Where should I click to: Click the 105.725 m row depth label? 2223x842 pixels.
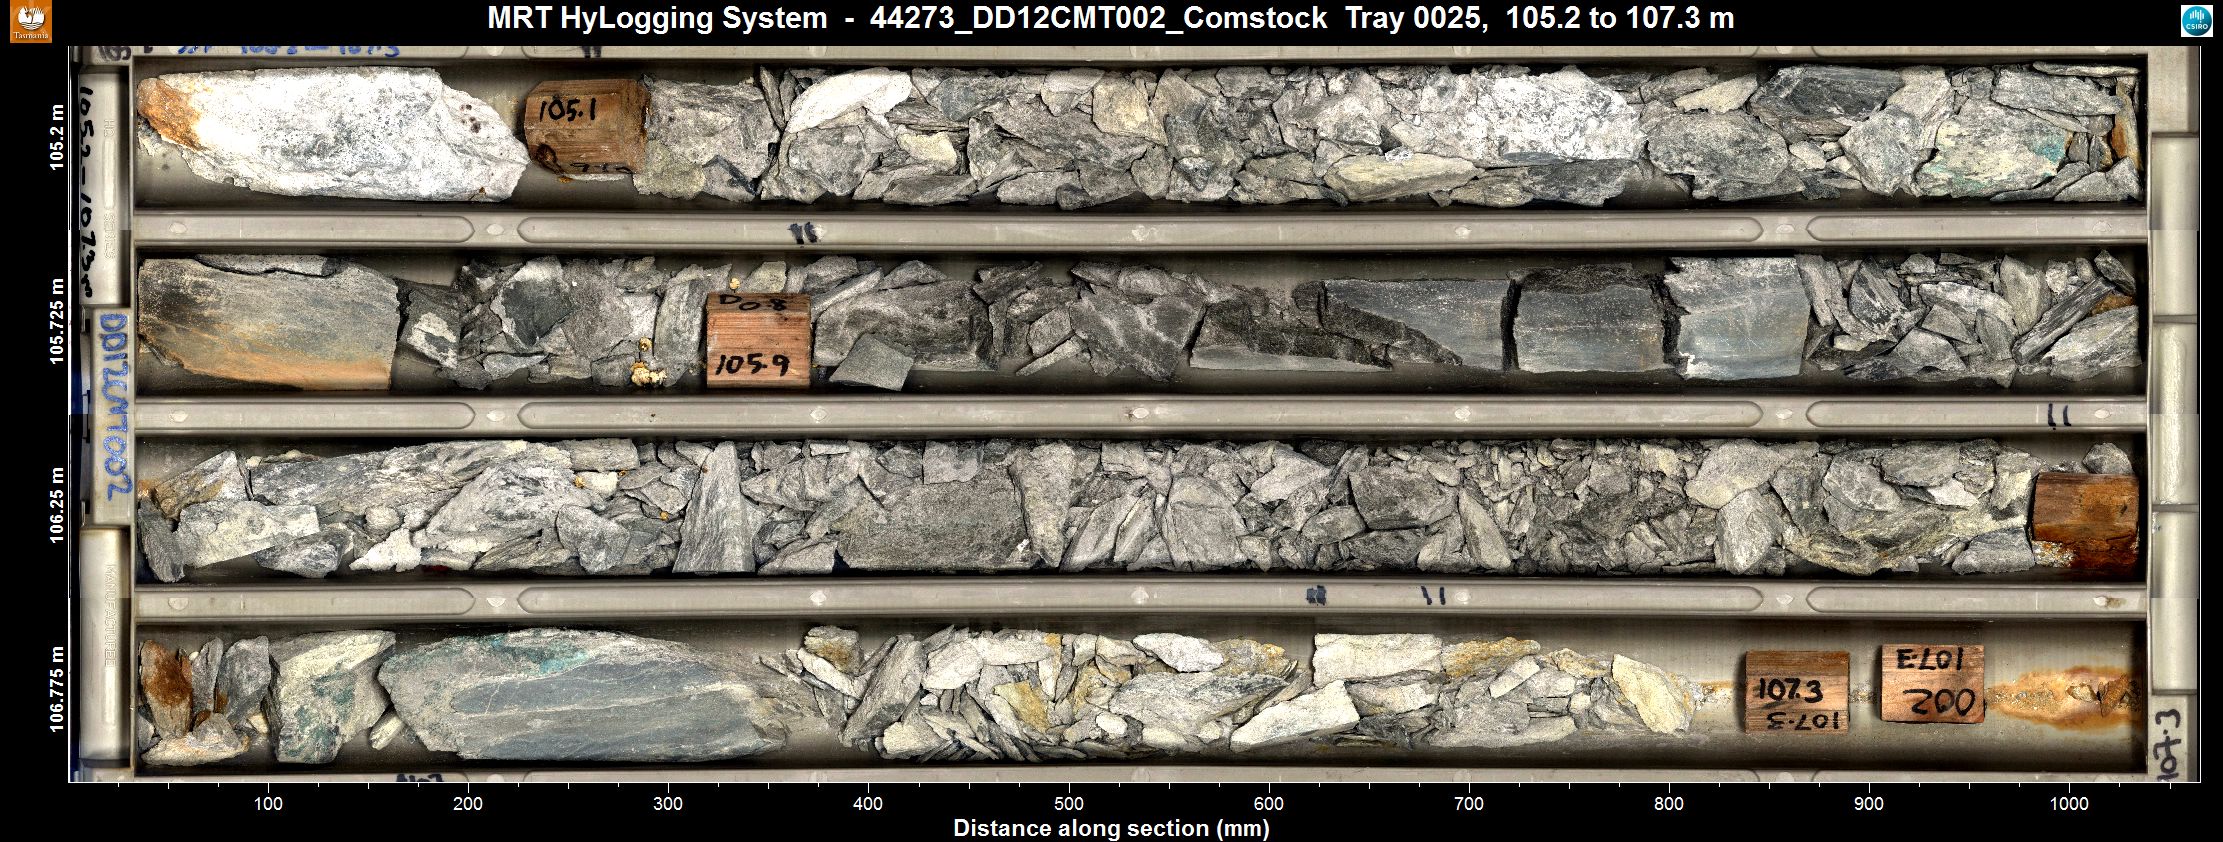57,320
